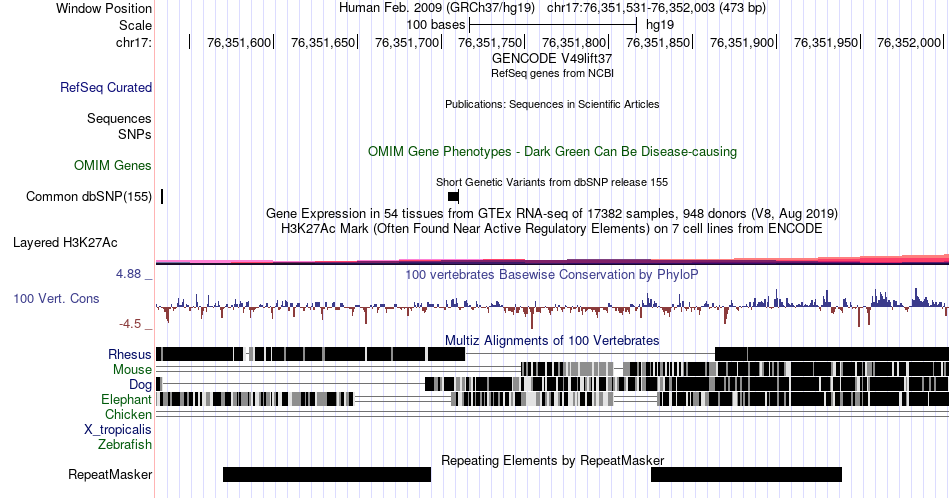The width and height of the screenshot is (950, 498).
Task: Click the 76,352,000 ruler position
Action: click(909, 42)
